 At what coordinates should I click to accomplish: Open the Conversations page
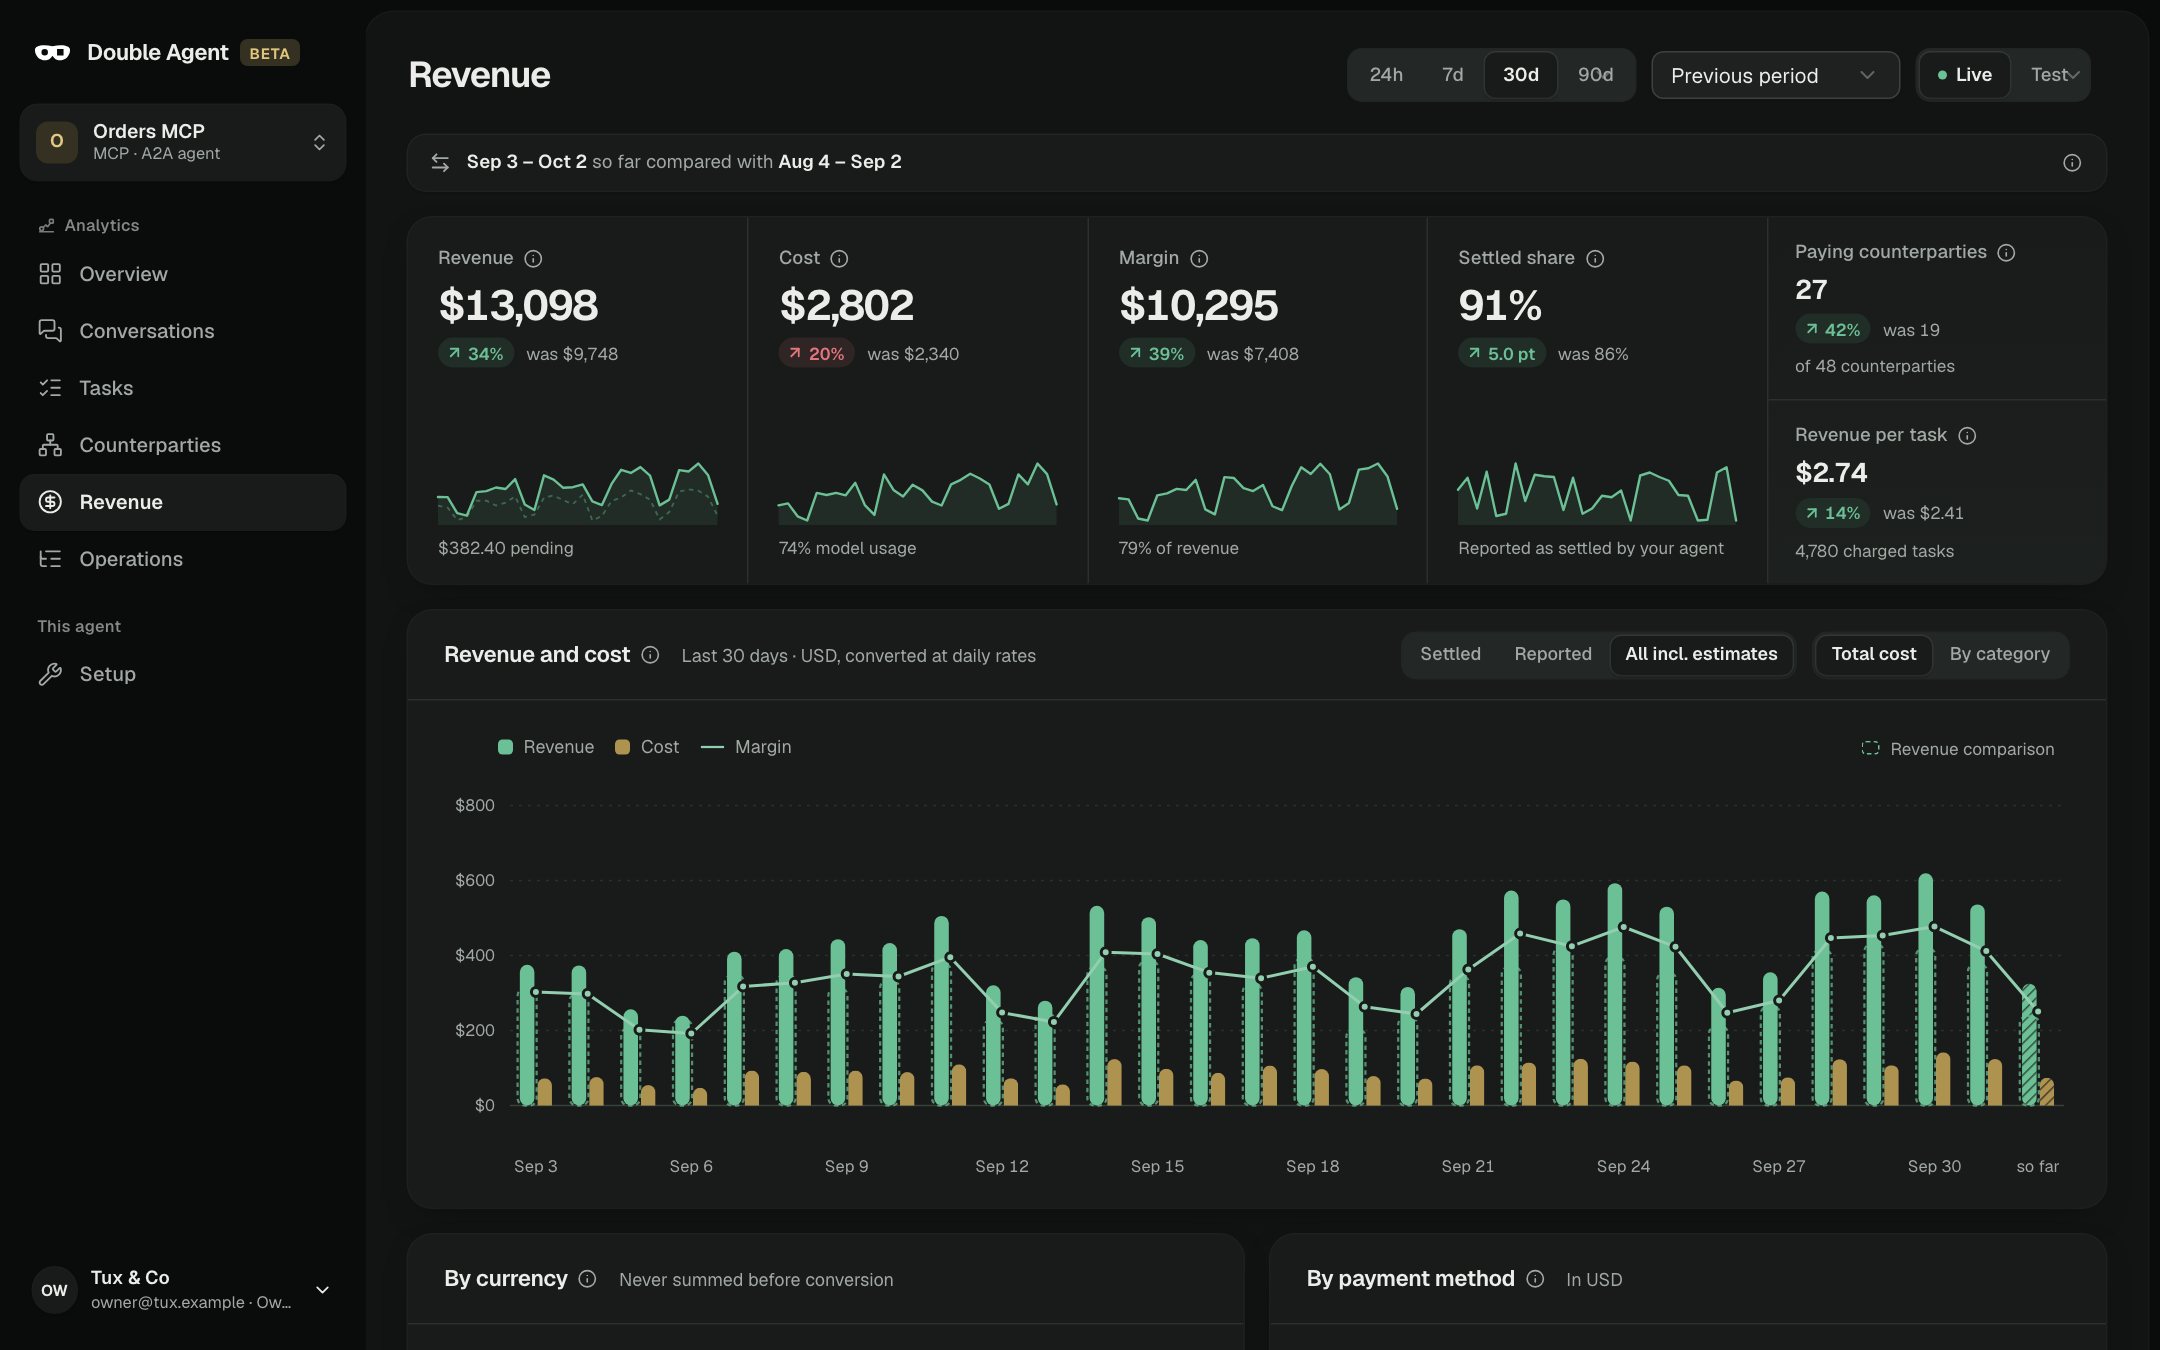183,331
